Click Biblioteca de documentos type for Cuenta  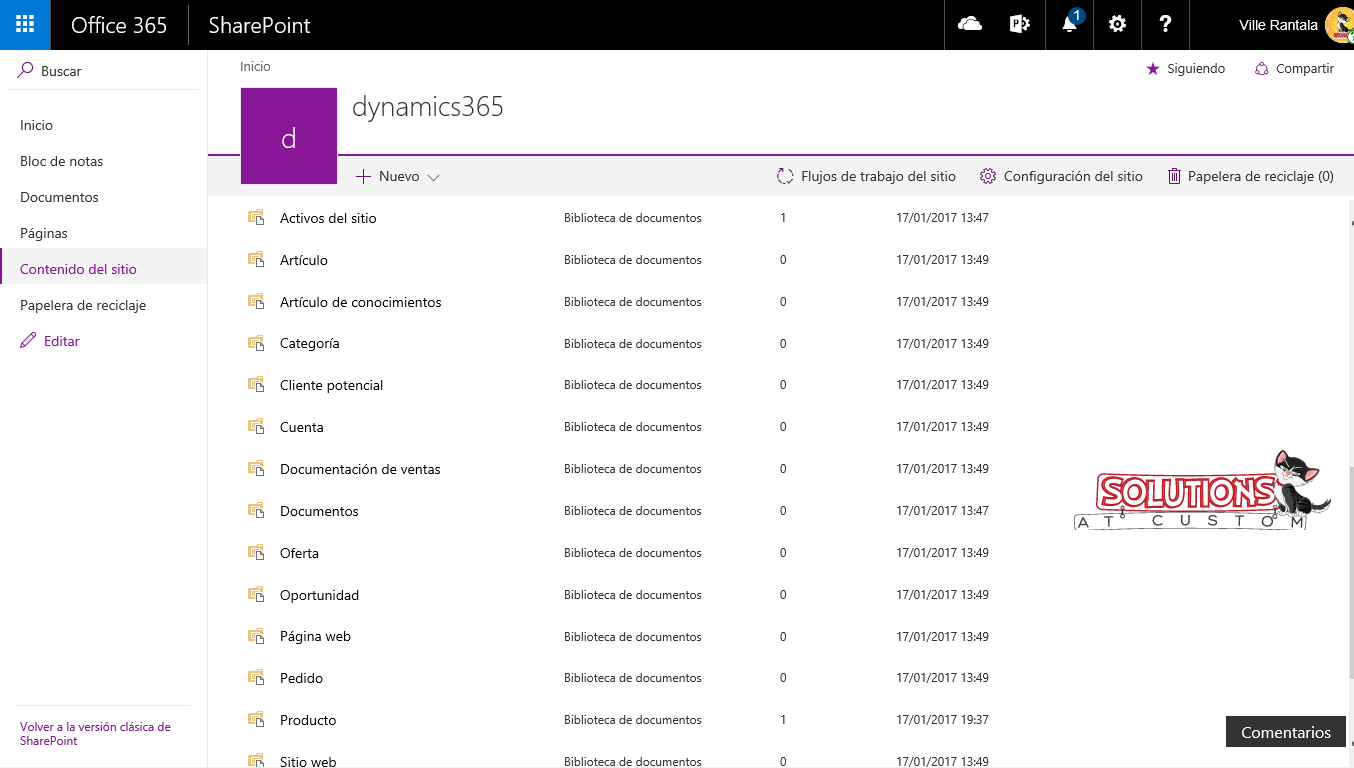633,427
